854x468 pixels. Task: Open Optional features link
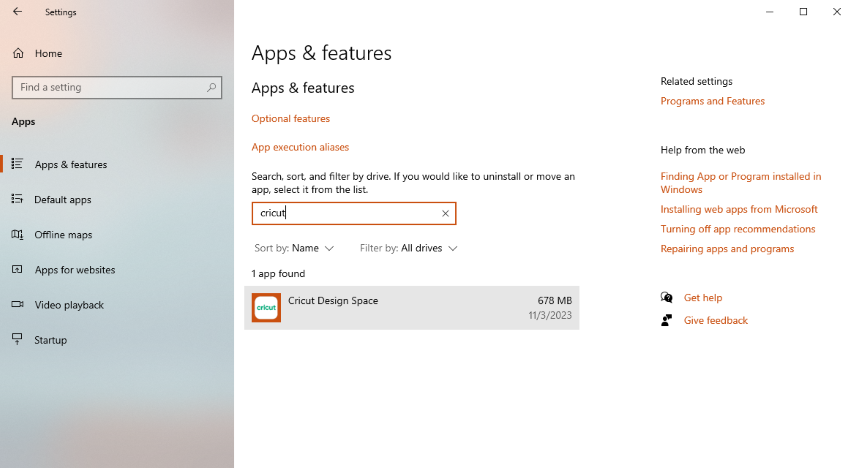[x=290, y=119]
